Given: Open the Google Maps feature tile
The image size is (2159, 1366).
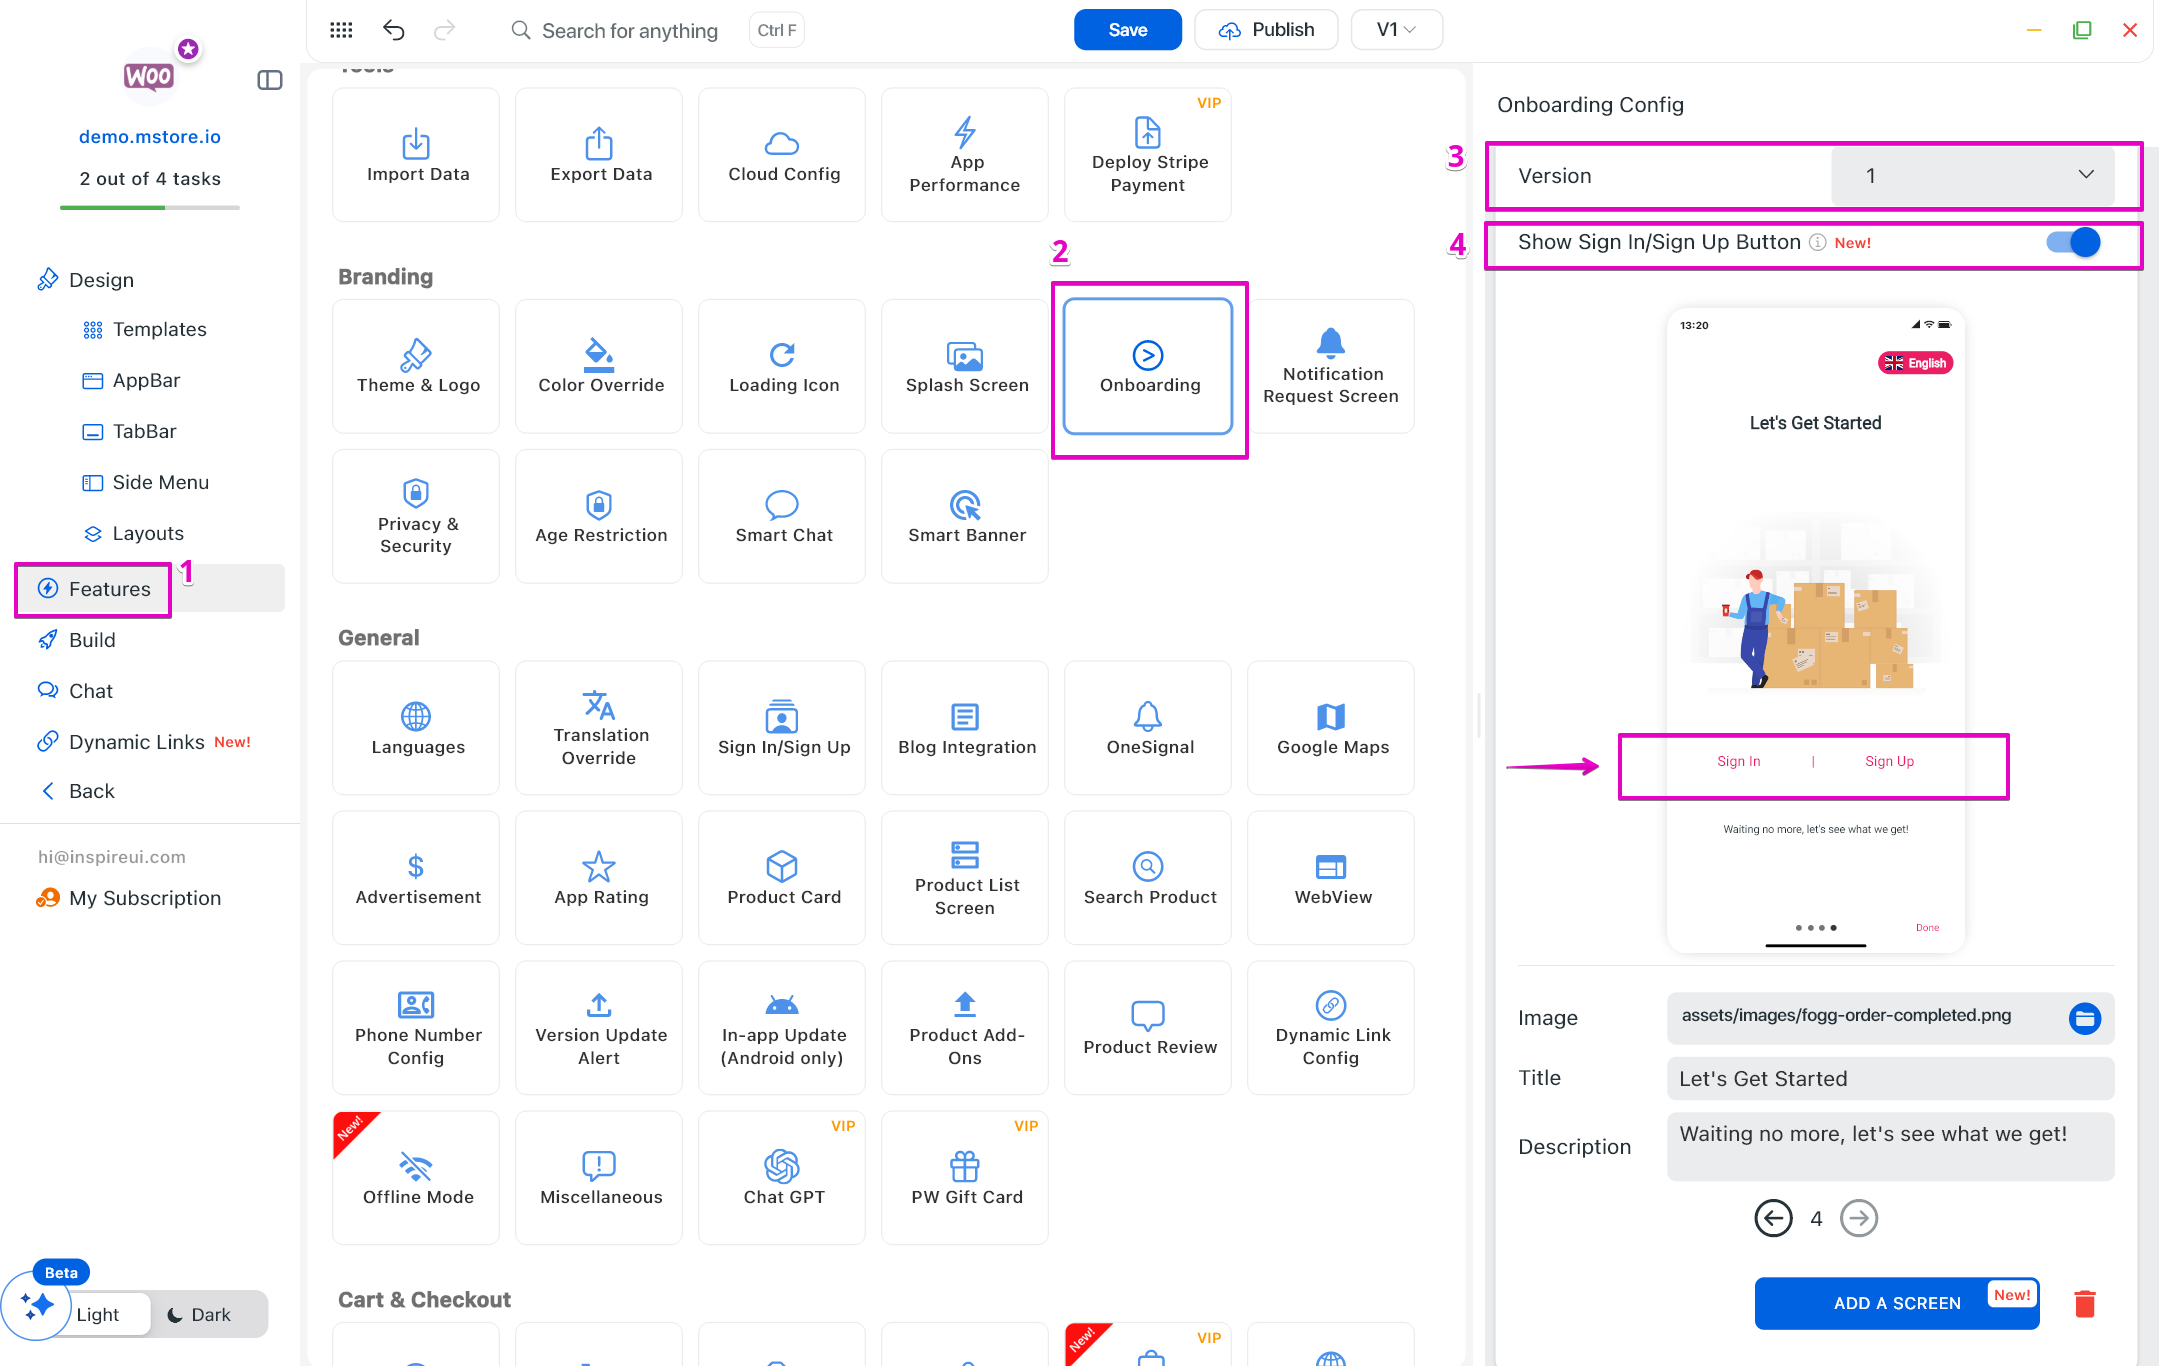Looking at the screenshot, I should 1331,728.
